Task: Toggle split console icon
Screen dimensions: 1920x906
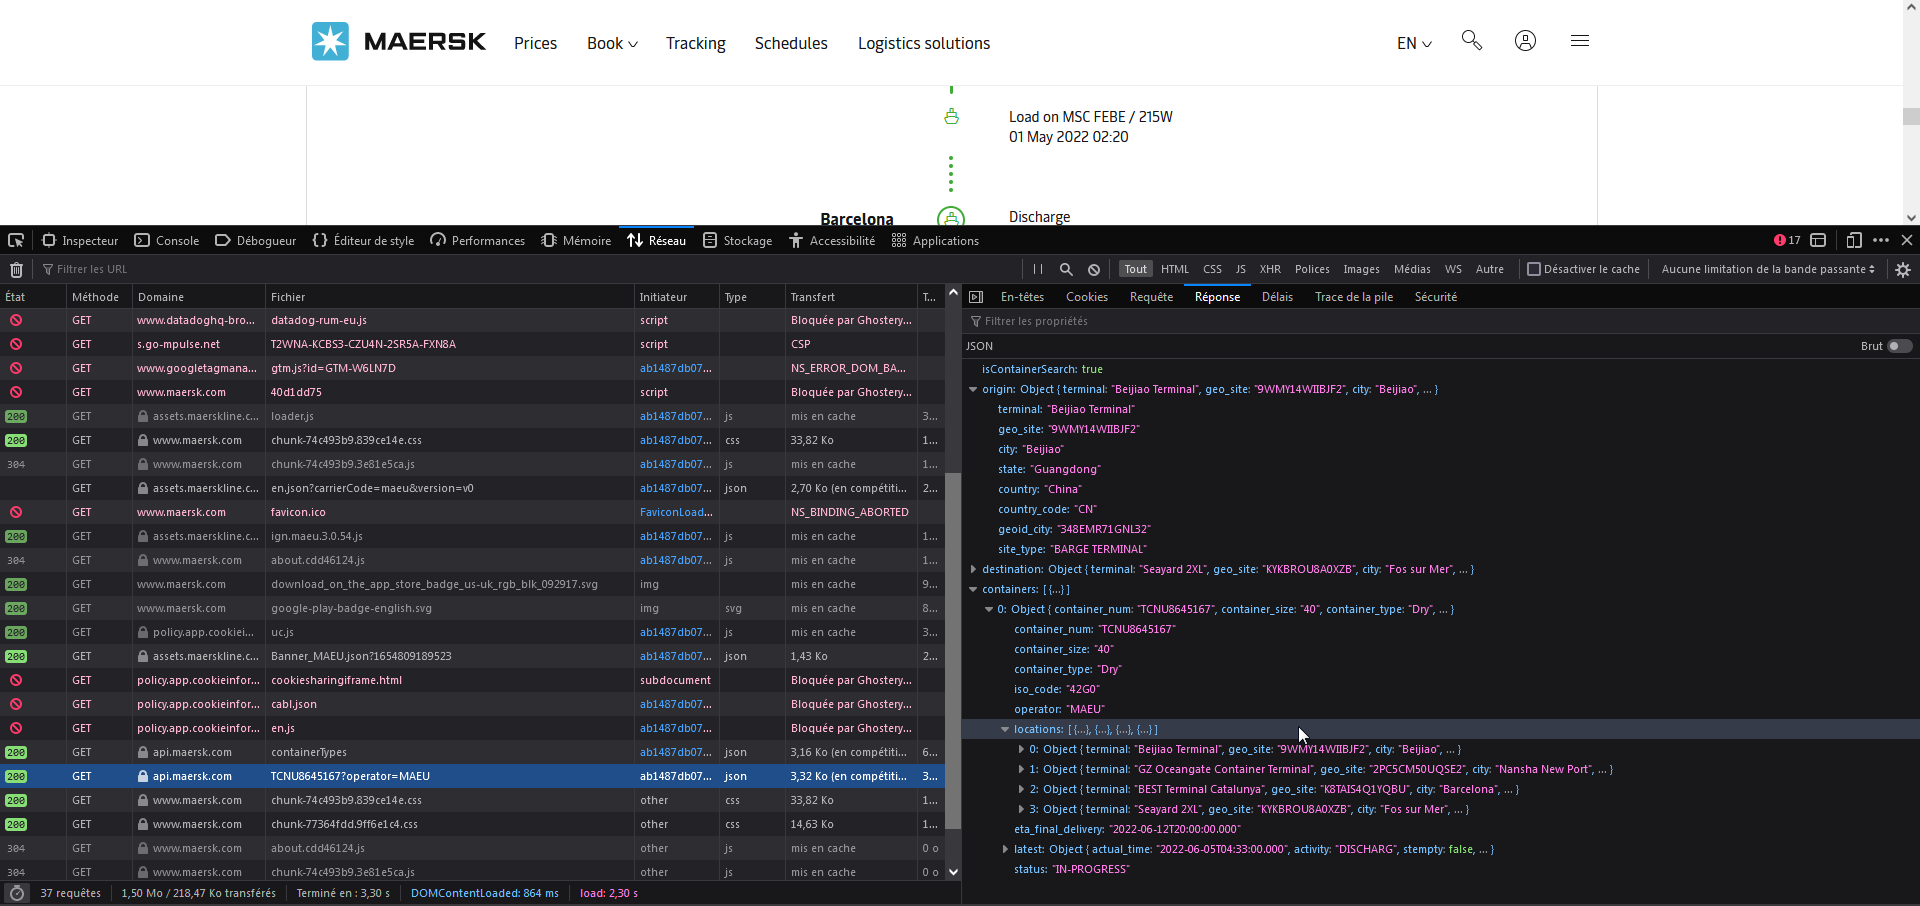Action: [x=1818, y=240]
